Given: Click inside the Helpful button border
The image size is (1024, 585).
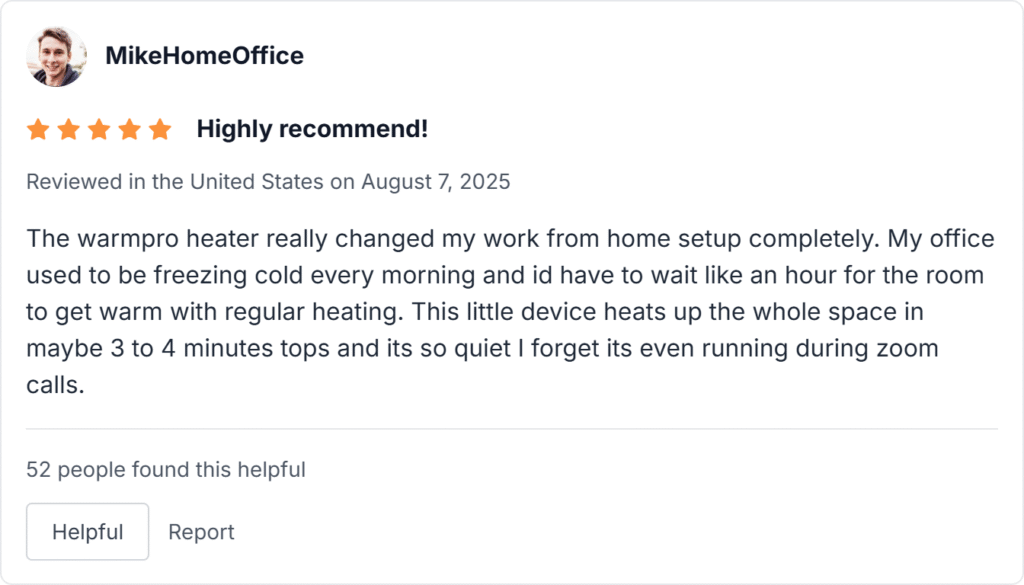Looking at the screenshot, I should point(87,531).
